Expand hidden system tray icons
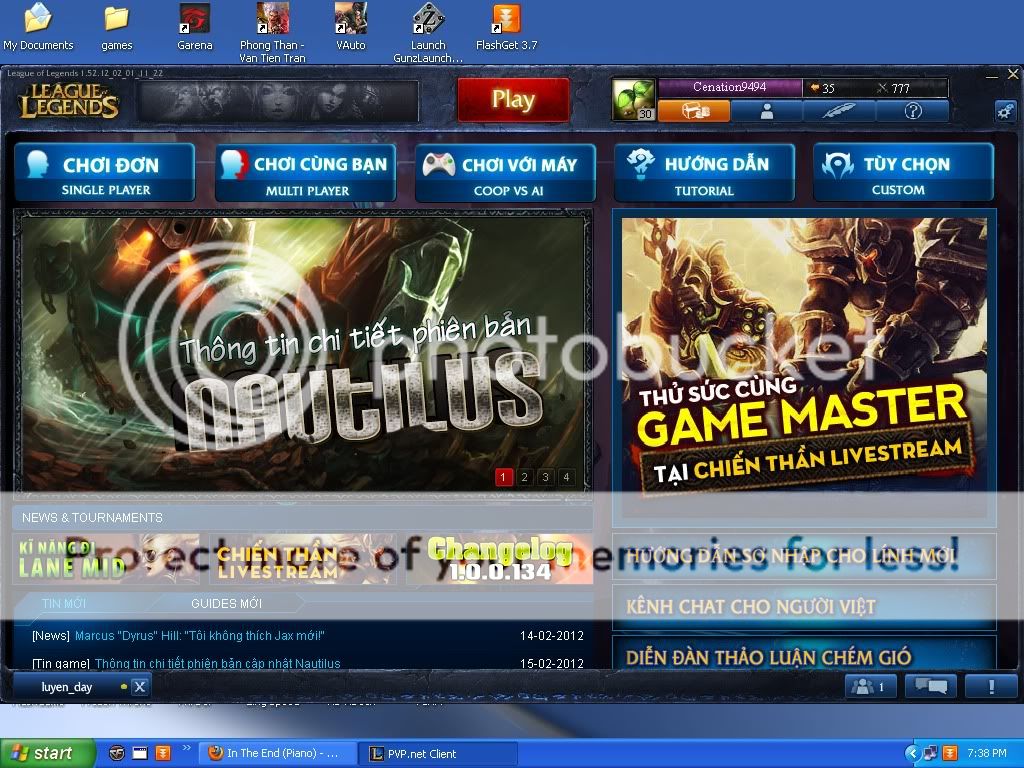Screen dimensions: 1024x768 click(x=912, y=753)
